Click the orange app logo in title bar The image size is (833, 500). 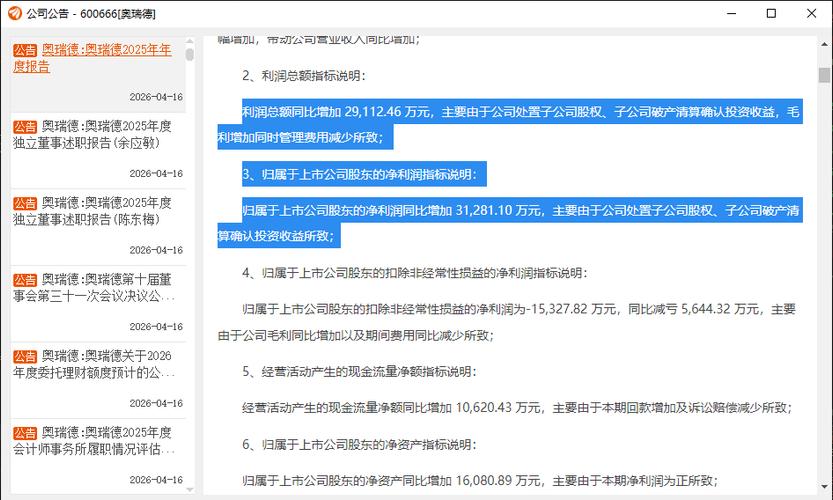(x=15, y=13)
